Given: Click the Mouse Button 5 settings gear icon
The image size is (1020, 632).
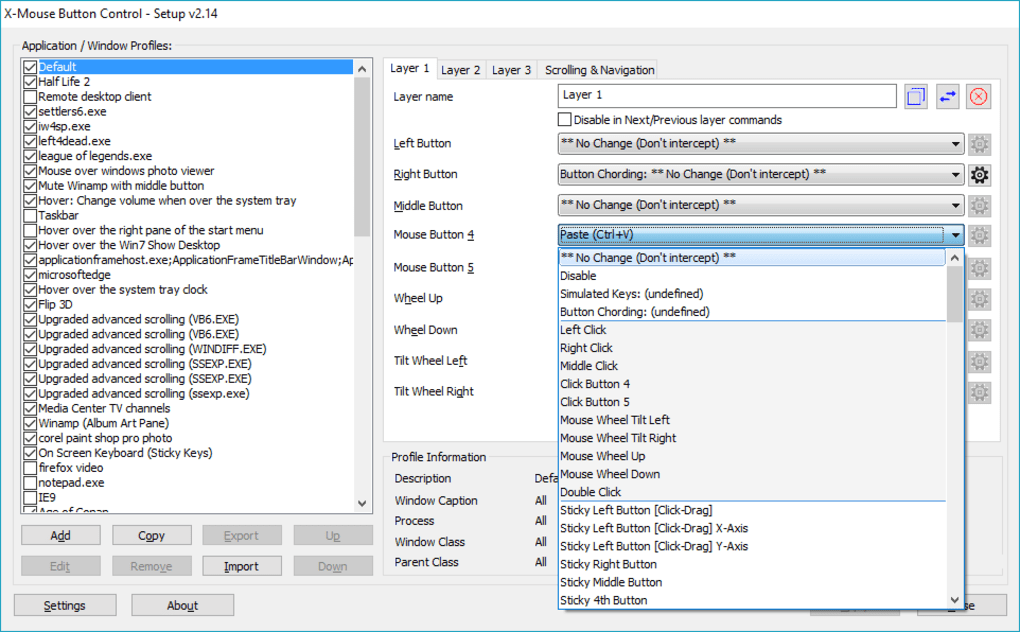Looking at the screenshot, I should click(x=978, y=267).
